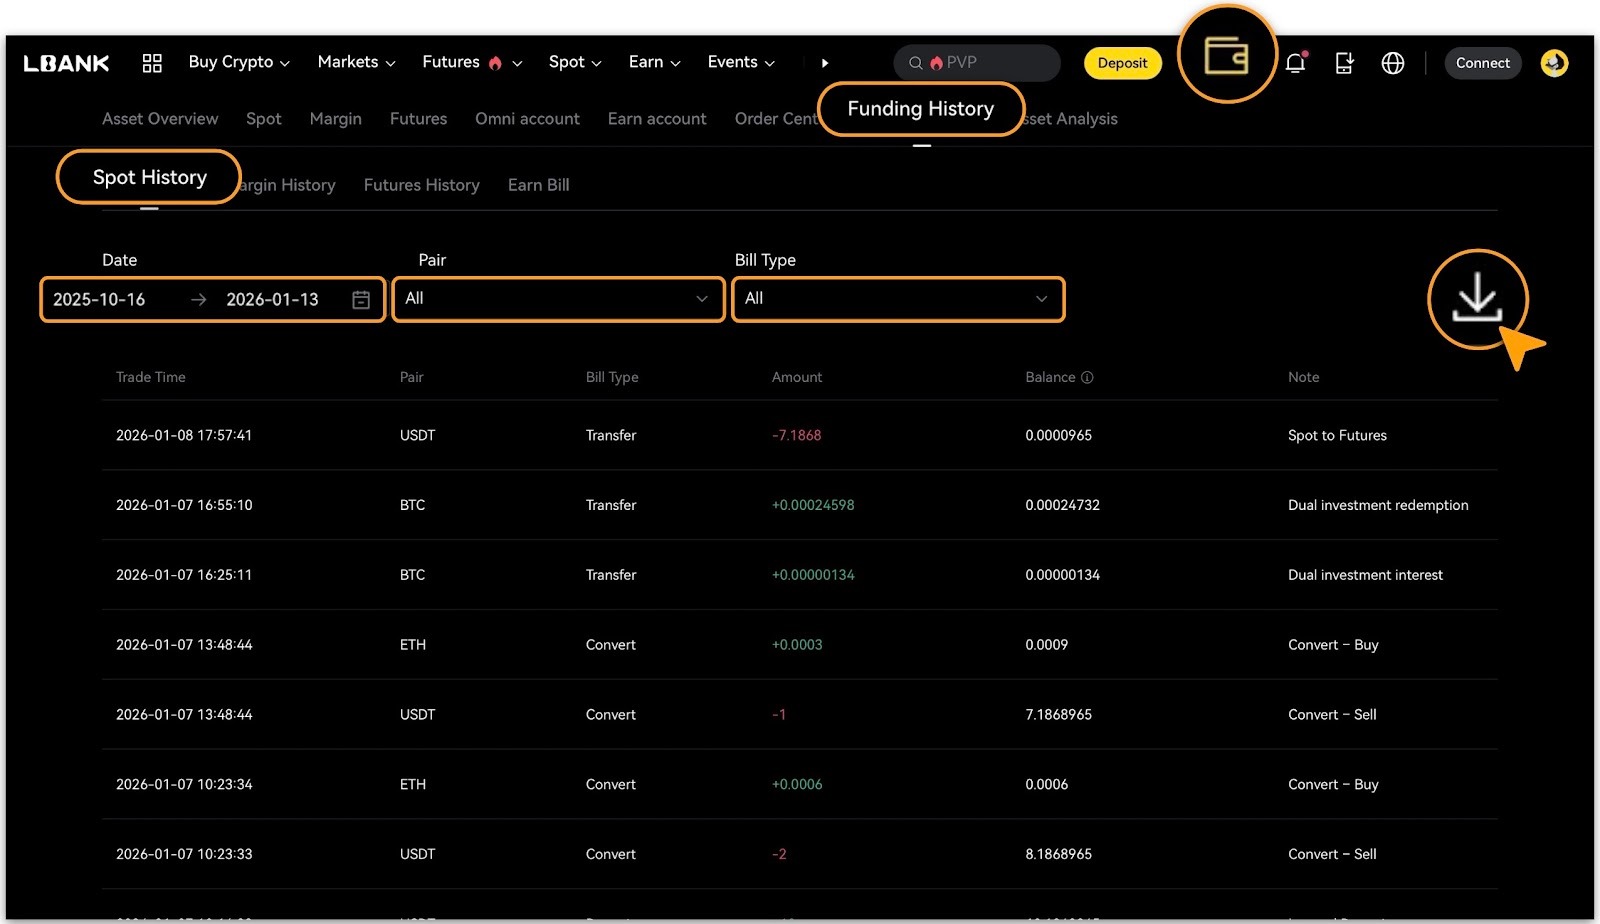Click the calendar icon in Date field
Screen dimensions: 1600x924
pyautogui.click(x=361, y=300)
